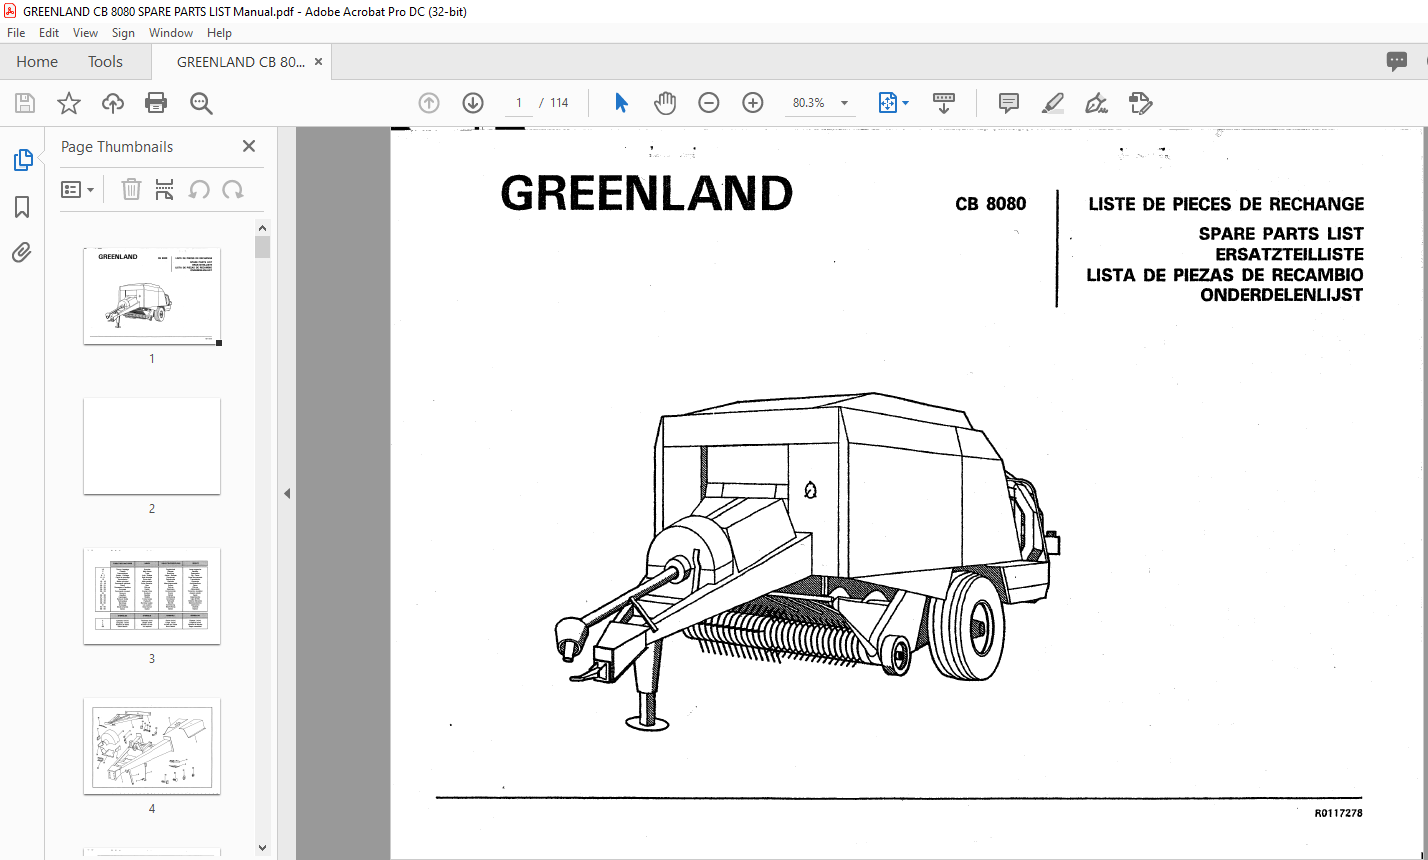Open the Attachments paperclip panel

pos(22,252)
